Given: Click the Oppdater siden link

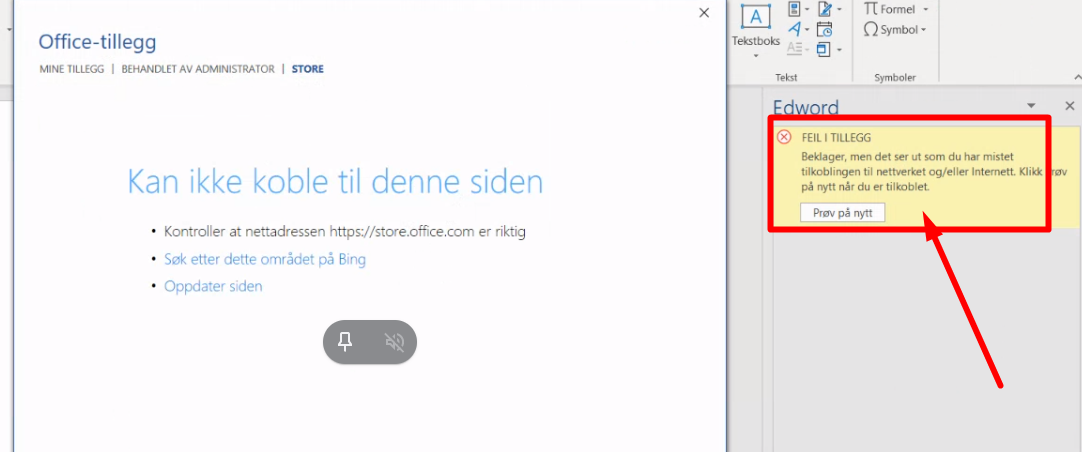Looking at the screenshot, I should point(213,286).
